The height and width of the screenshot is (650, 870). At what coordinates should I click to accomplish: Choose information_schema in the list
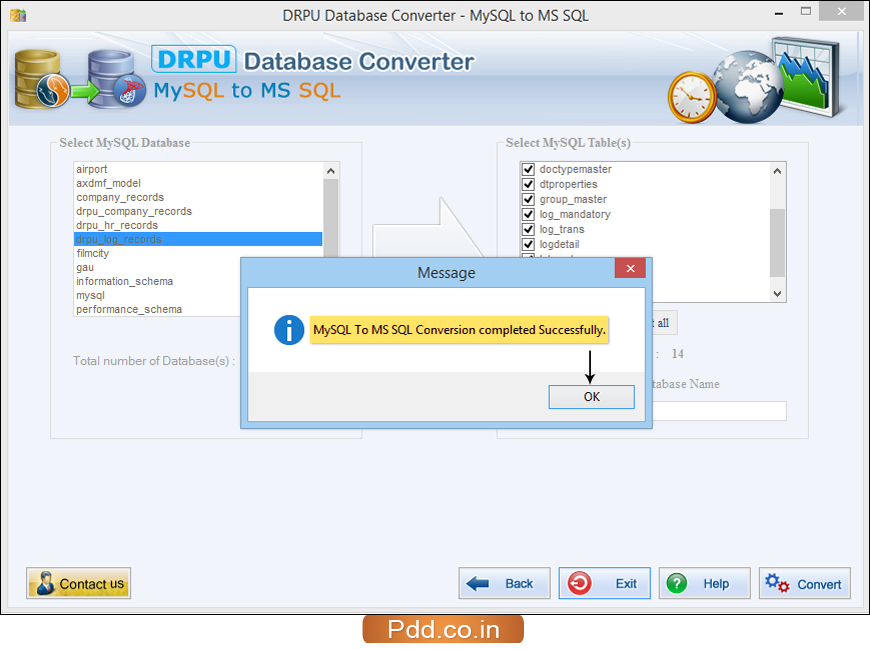(158, 281)
